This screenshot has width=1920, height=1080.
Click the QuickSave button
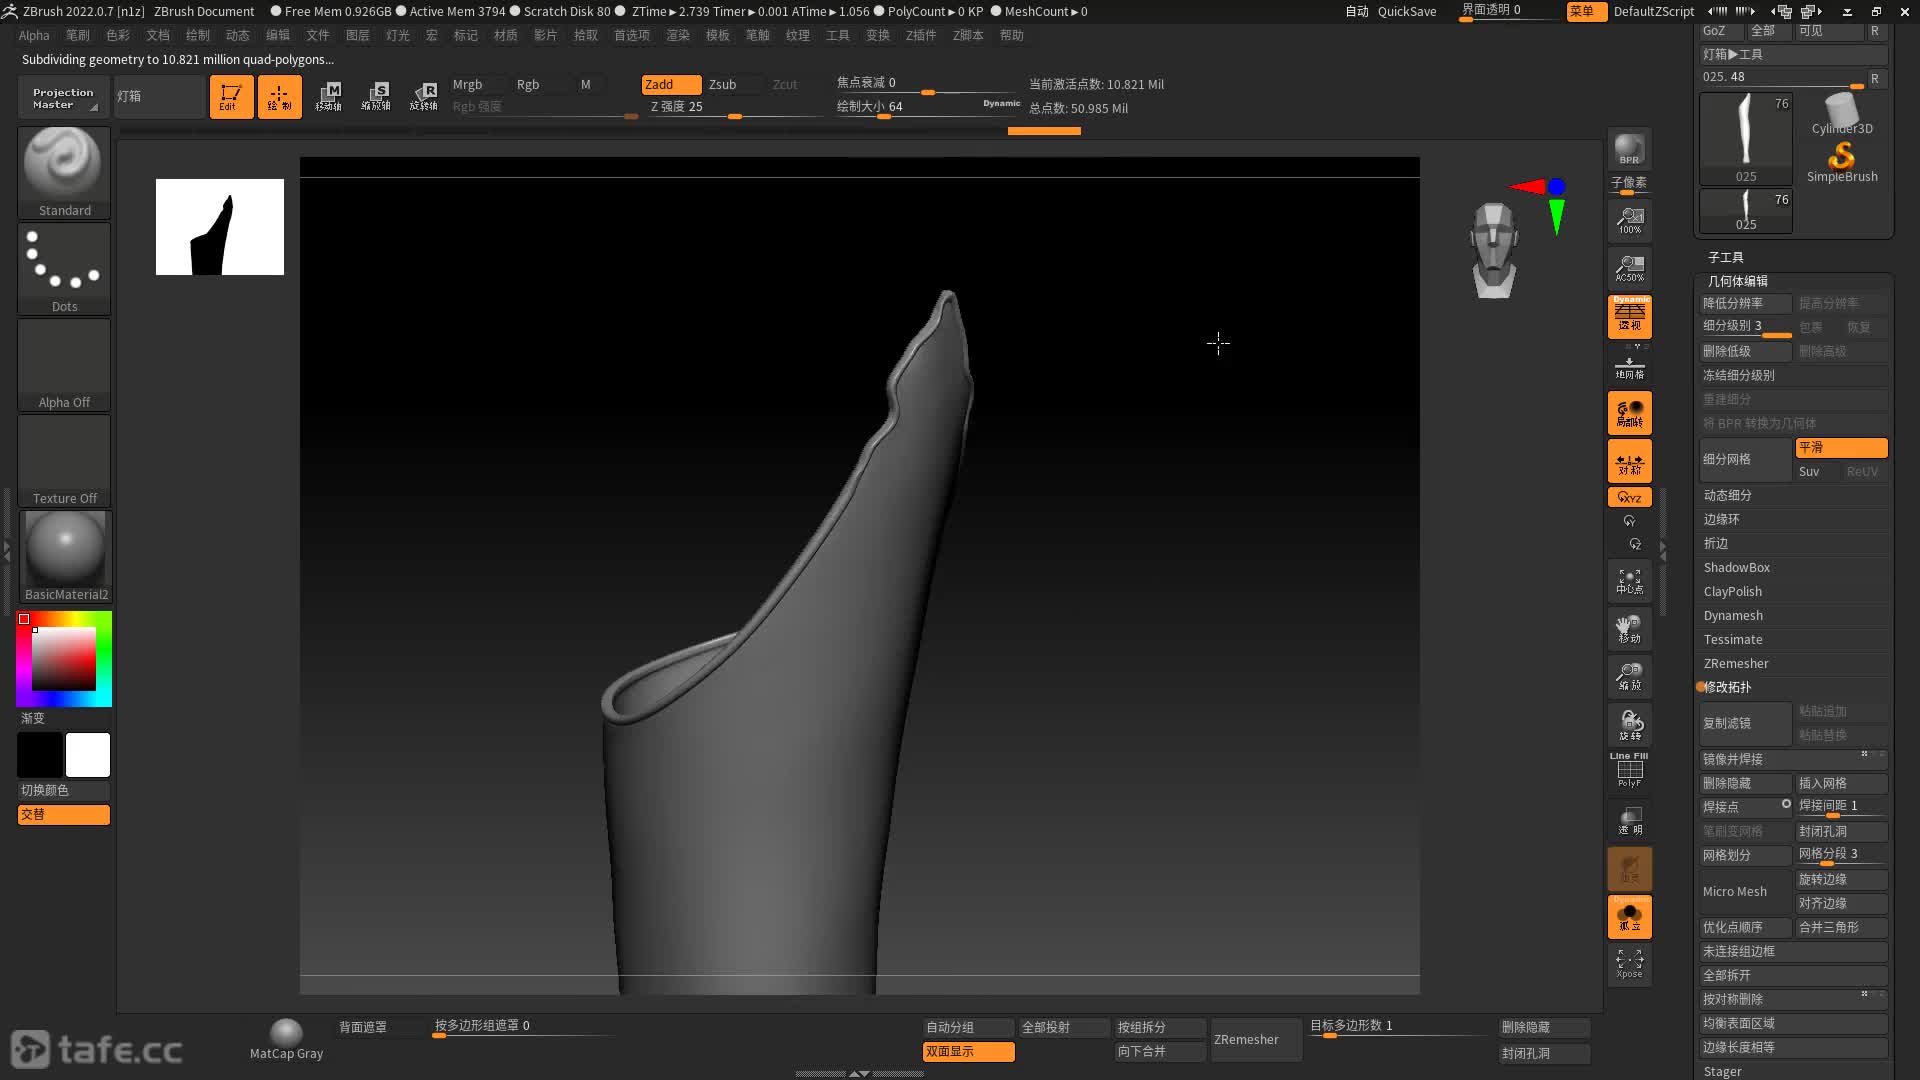1406,11
